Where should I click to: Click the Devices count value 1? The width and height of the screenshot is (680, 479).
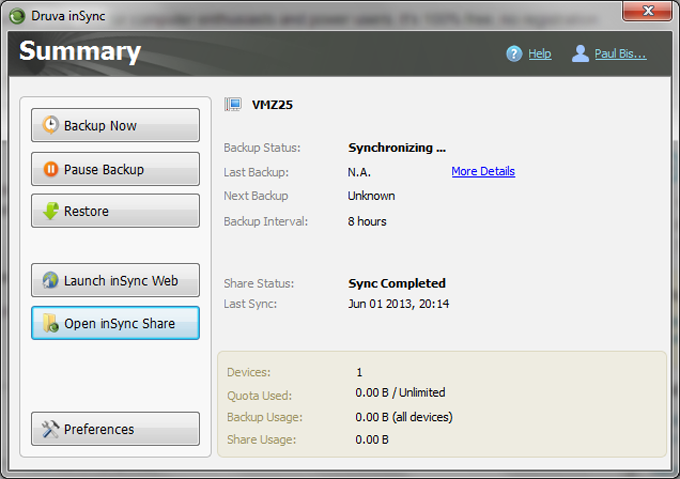pos(359,372)
